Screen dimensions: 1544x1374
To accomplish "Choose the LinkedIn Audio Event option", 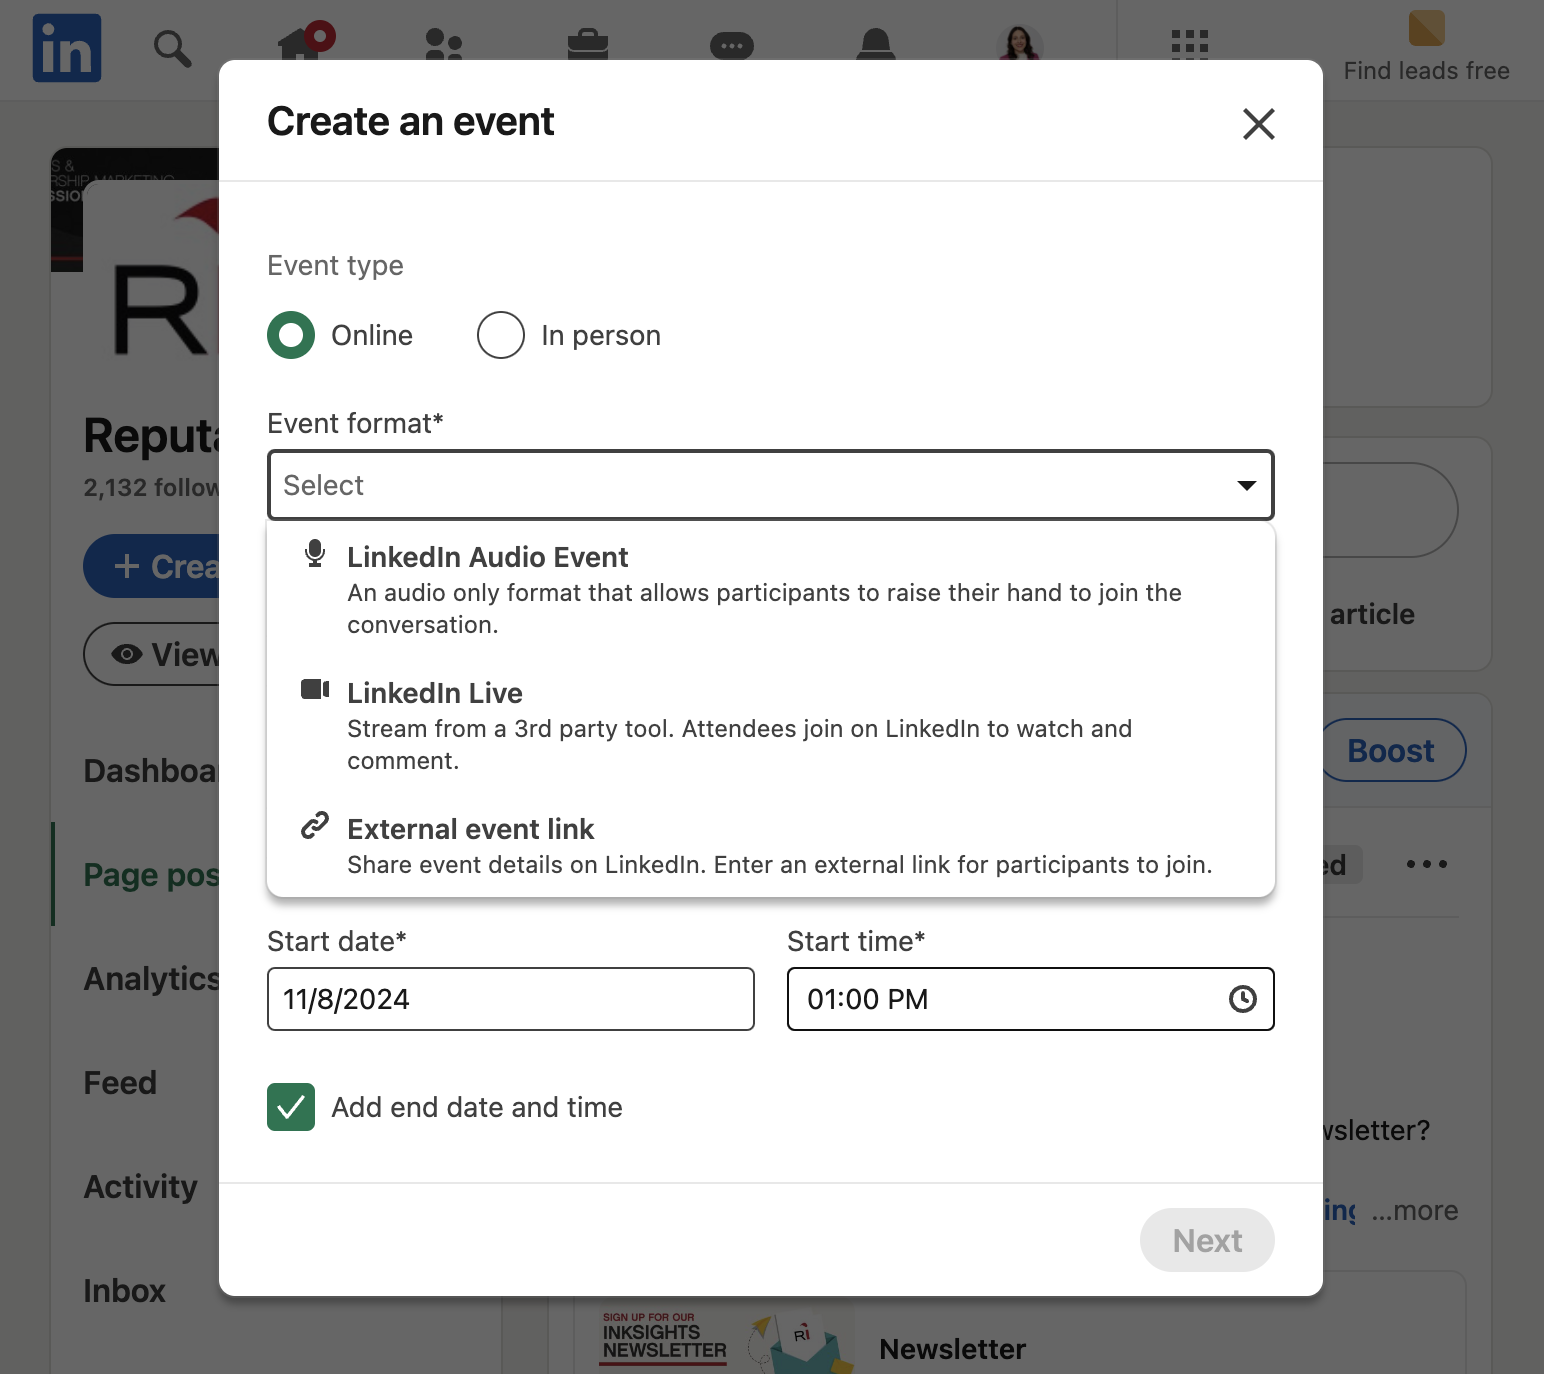I will tap(771, 590).
